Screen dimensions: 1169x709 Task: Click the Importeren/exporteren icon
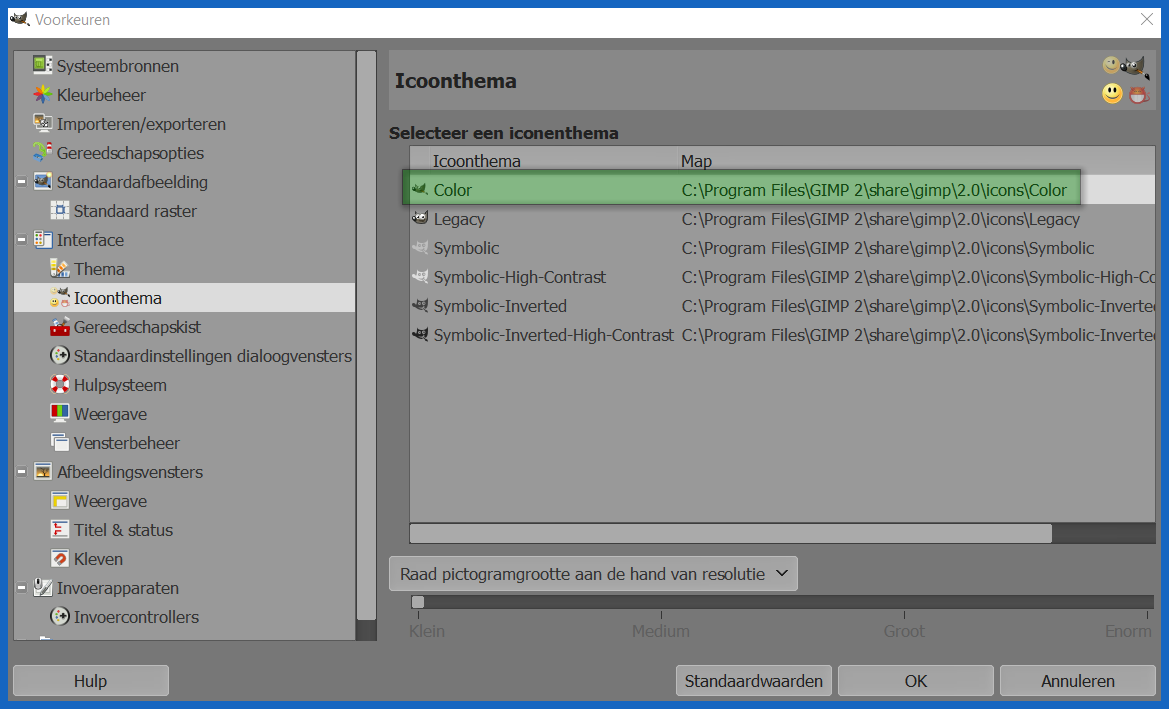42,124
